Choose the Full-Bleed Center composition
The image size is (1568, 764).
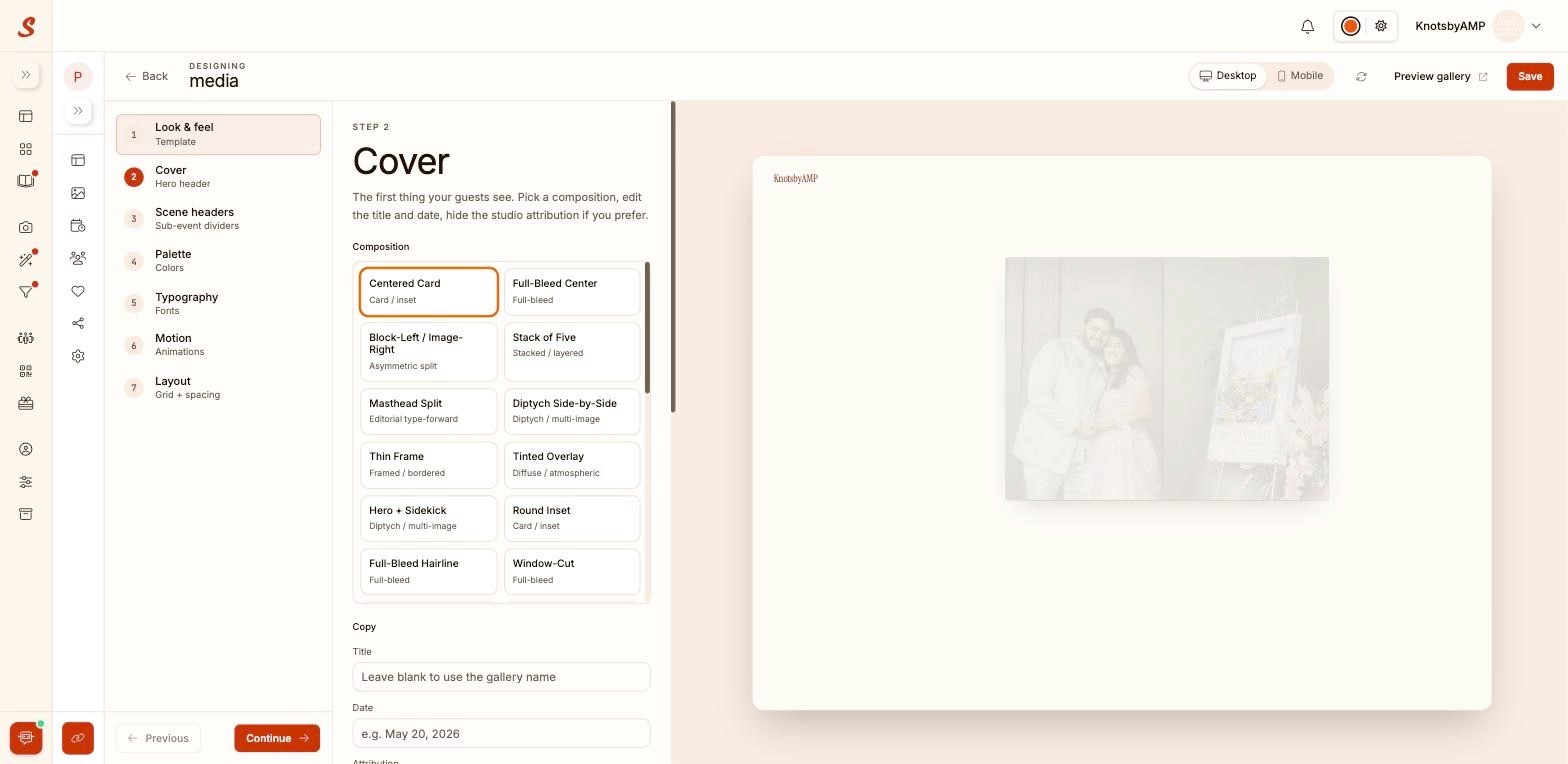572,291
